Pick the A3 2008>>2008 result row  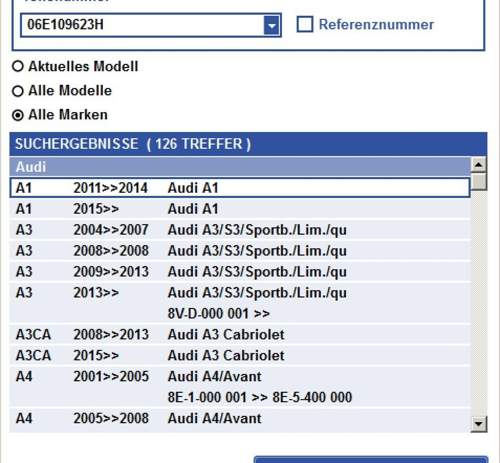(240, 251)
